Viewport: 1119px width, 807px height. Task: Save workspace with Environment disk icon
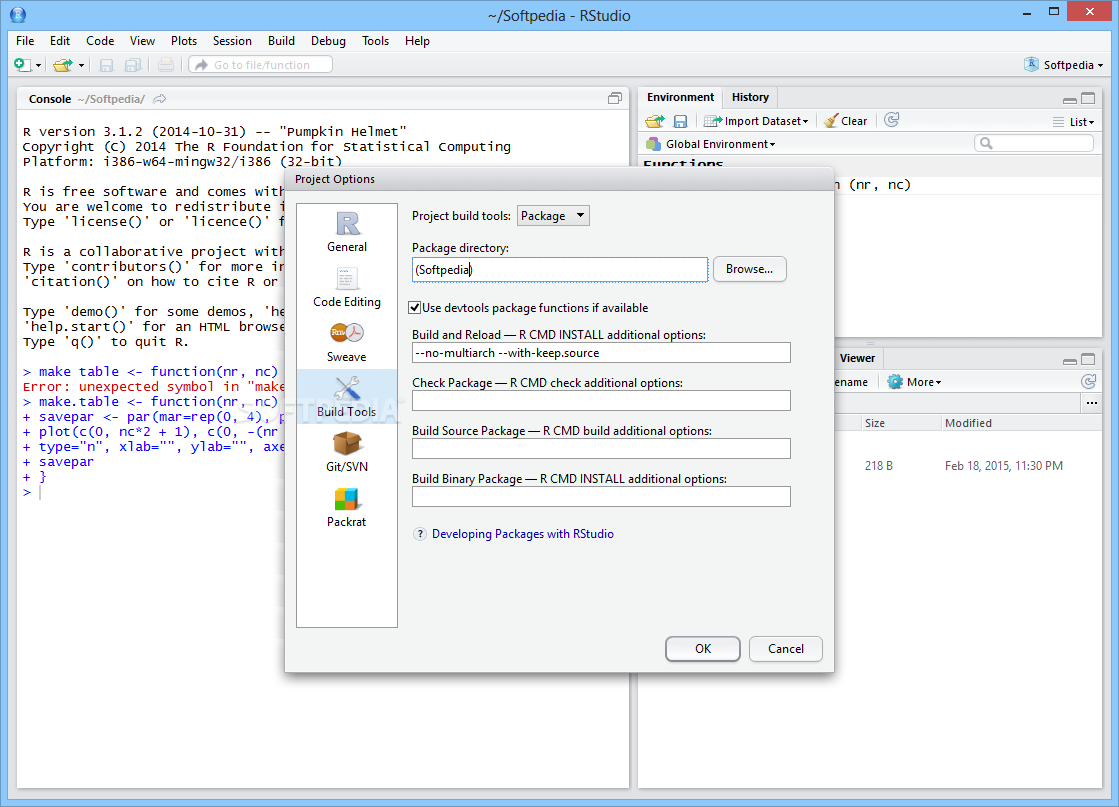(x=680, y=121)
